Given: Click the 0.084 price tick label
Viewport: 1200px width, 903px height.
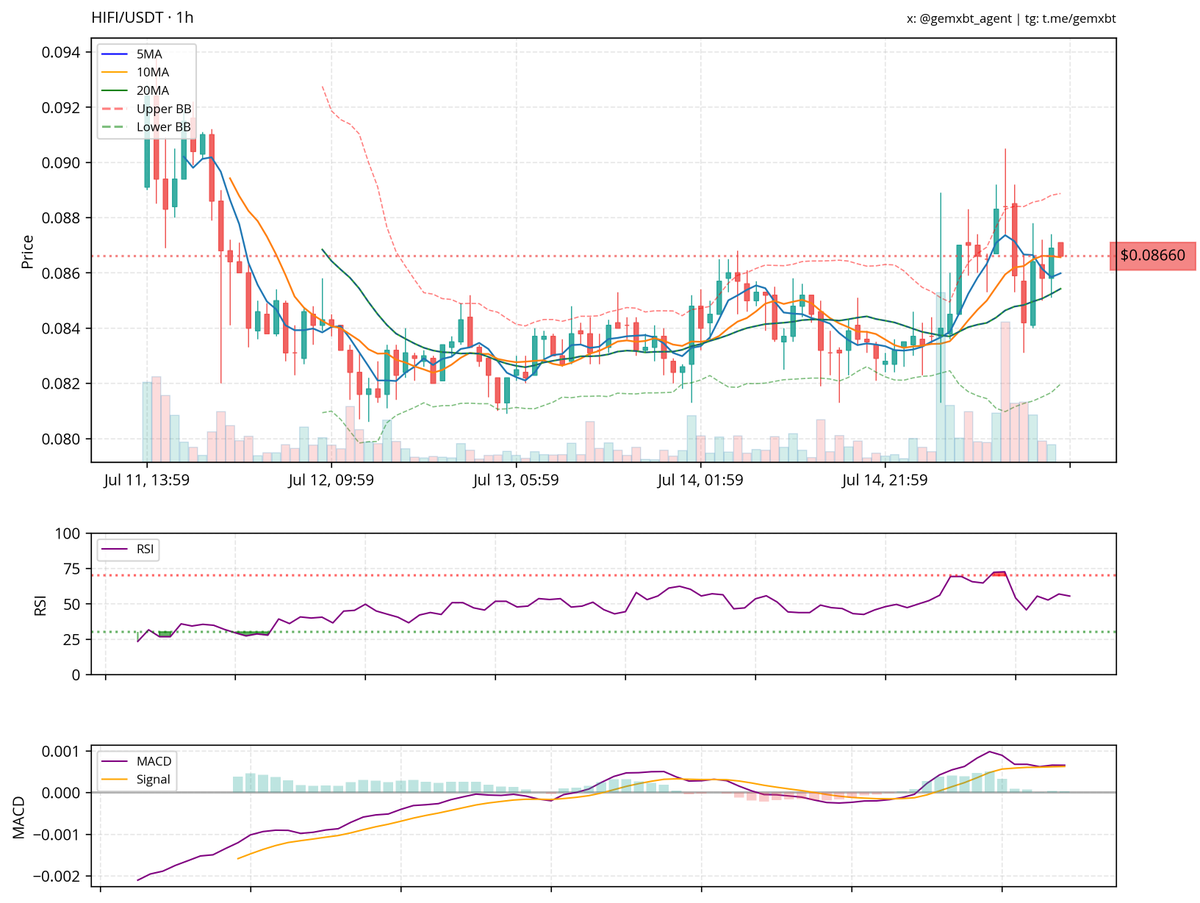Looking at the screenshot, I should tap(61, 329).
